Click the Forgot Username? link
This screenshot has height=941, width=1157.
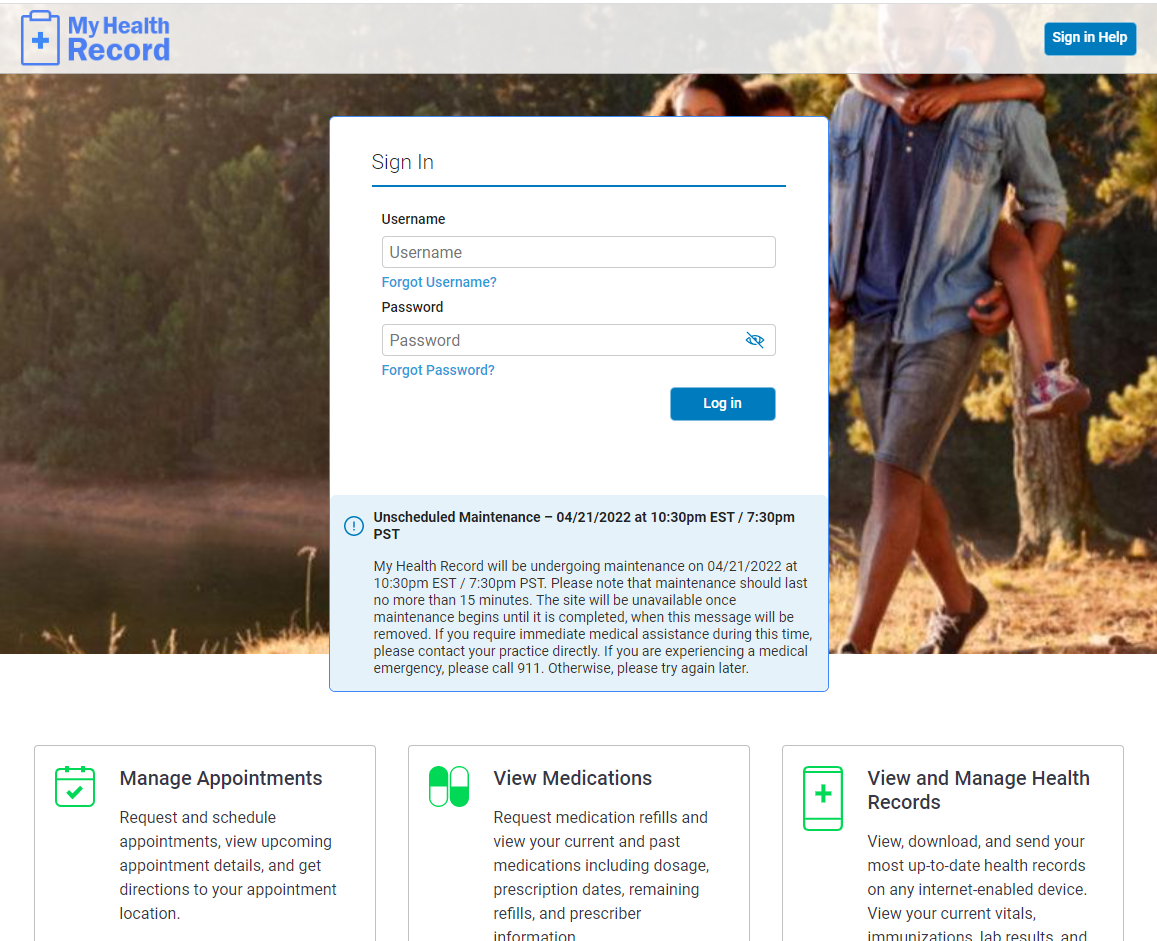coord(439,282)
